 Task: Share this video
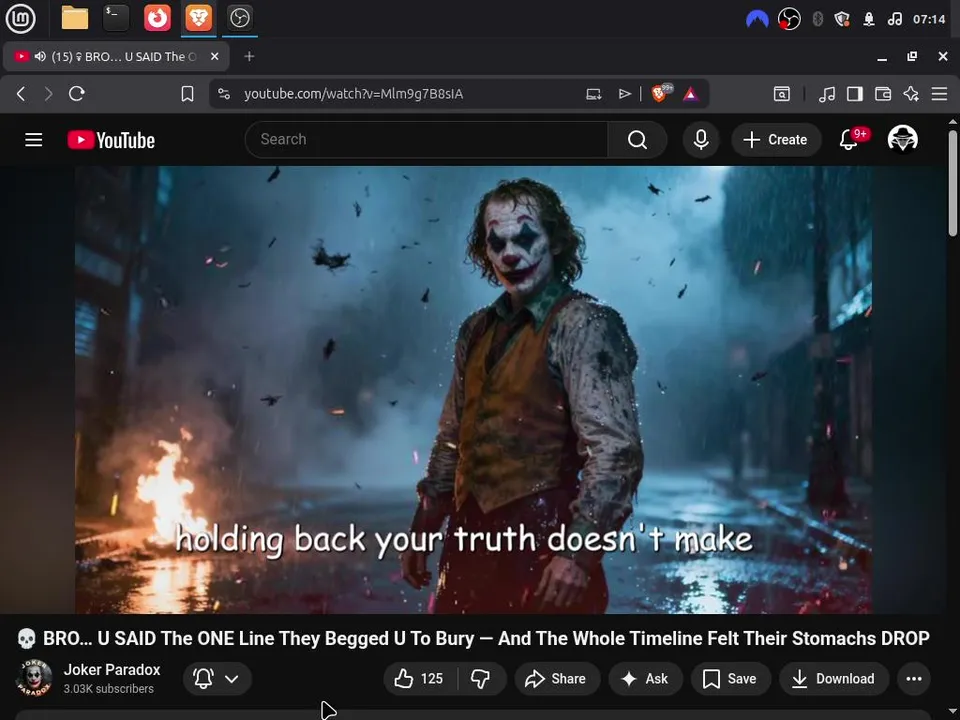point(557,678)
